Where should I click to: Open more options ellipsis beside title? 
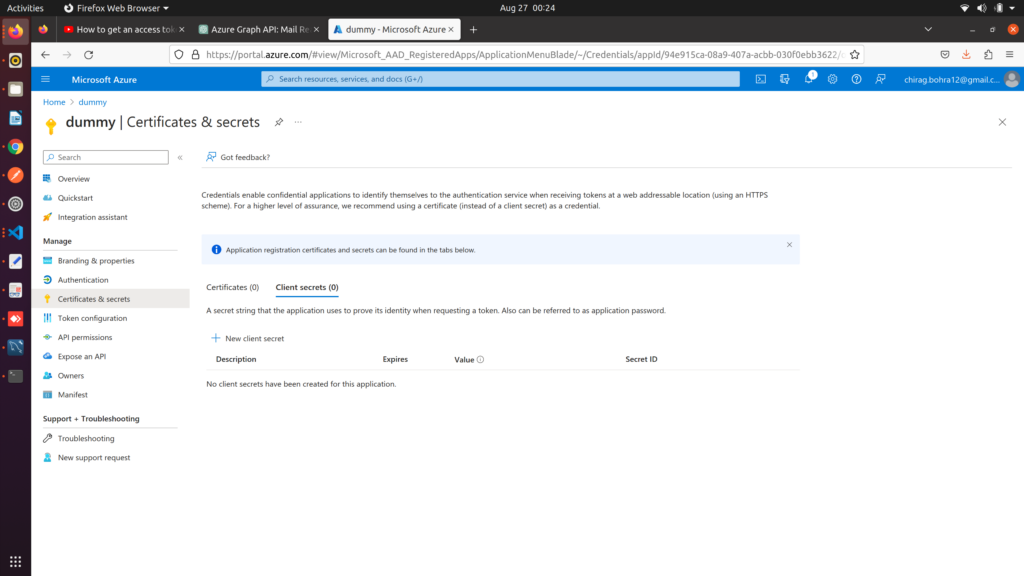tap(298, 122)
